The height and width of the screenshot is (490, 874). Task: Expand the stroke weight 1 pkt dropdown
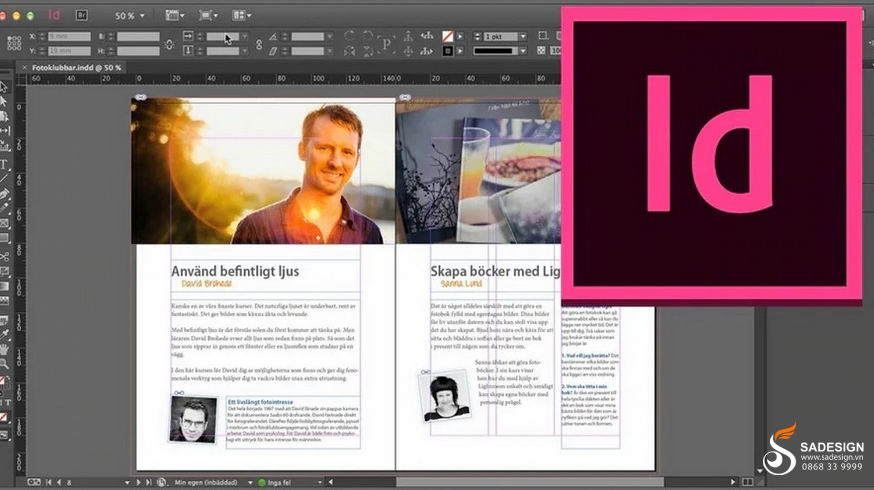pyautogui.click(x=523, y=36)
